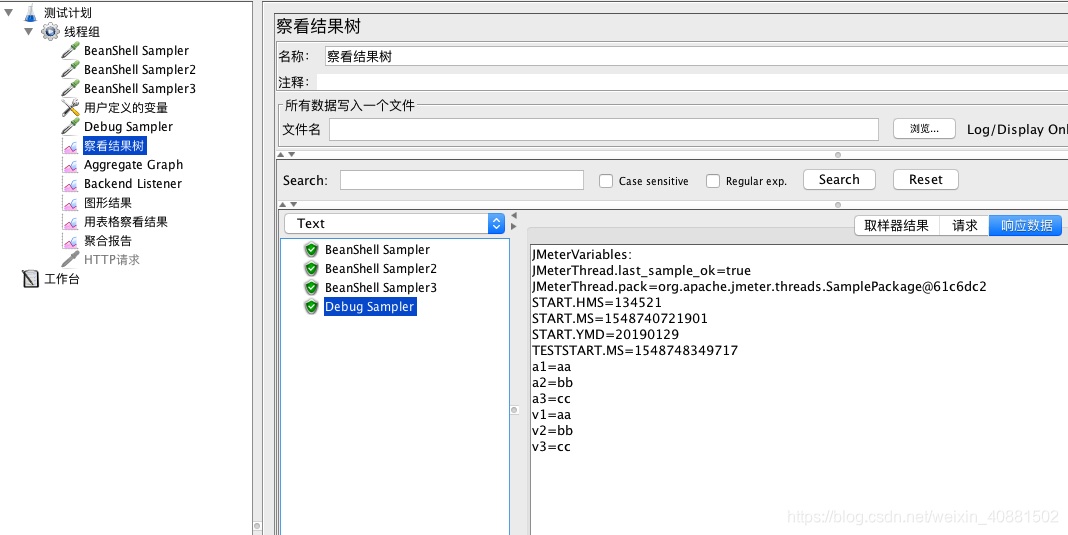Select Aggregate Graph in test plan tree
1068x535 pixels.
[134, 165]
